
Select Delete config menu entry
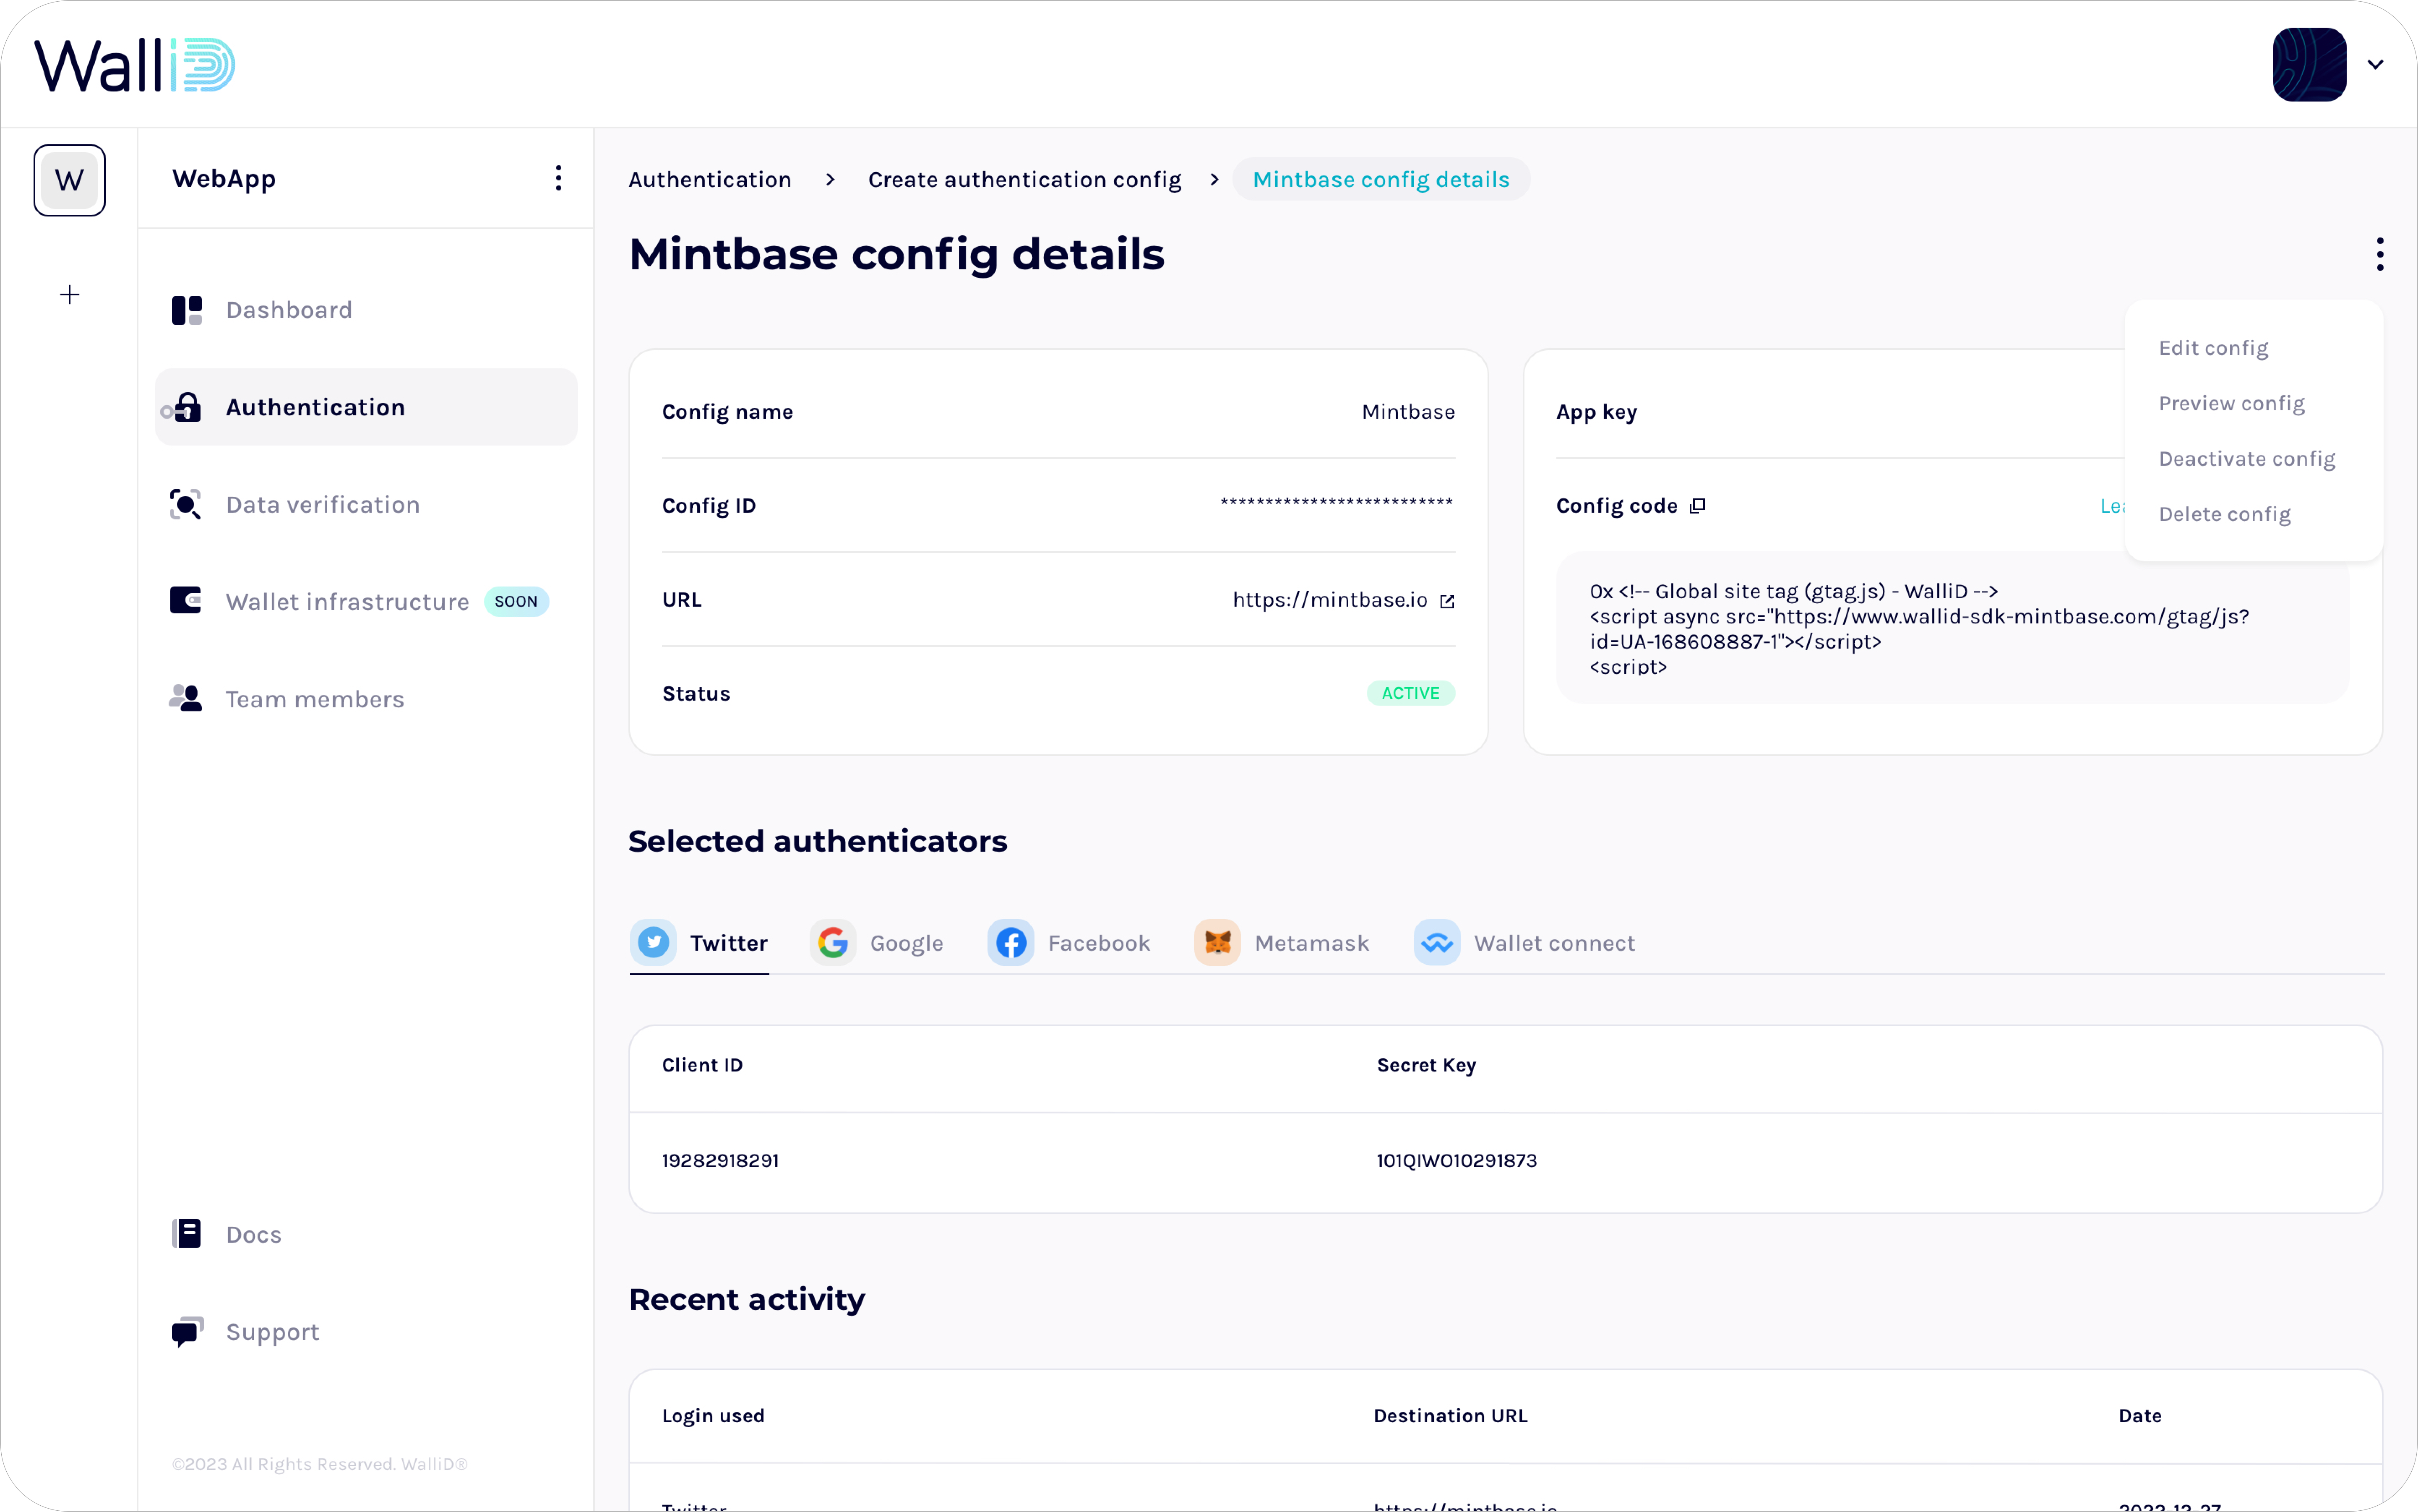[x=2224, y=514]
